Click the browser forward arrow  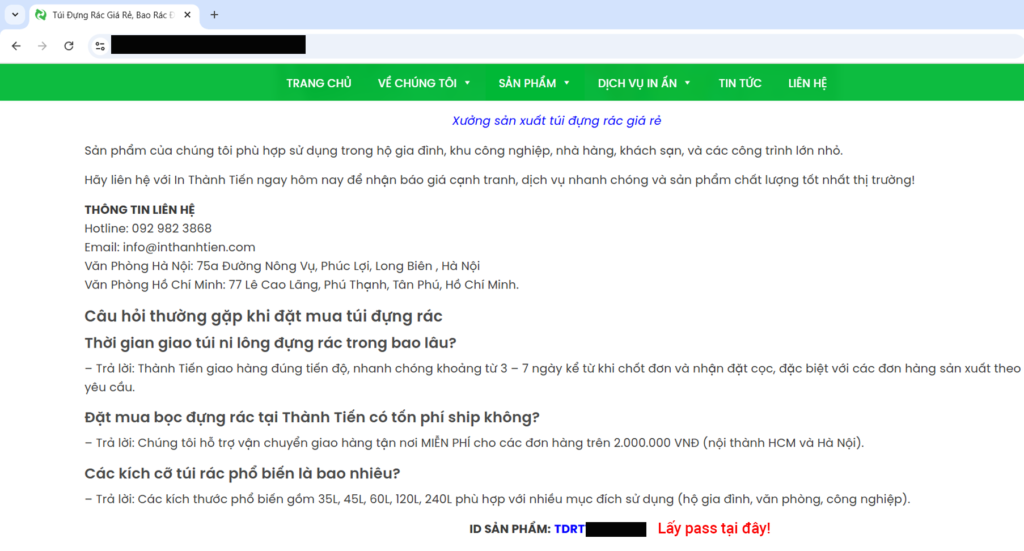click(x=42, y=46)
